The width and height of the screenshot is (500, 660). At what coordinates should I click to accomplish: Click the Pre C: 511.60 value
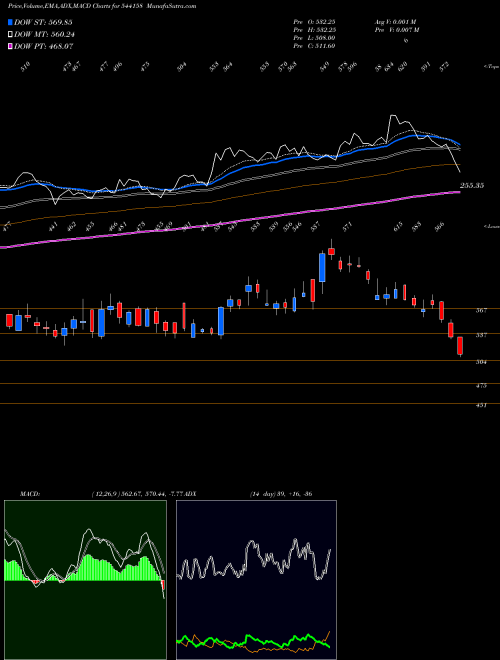[314, 46]
